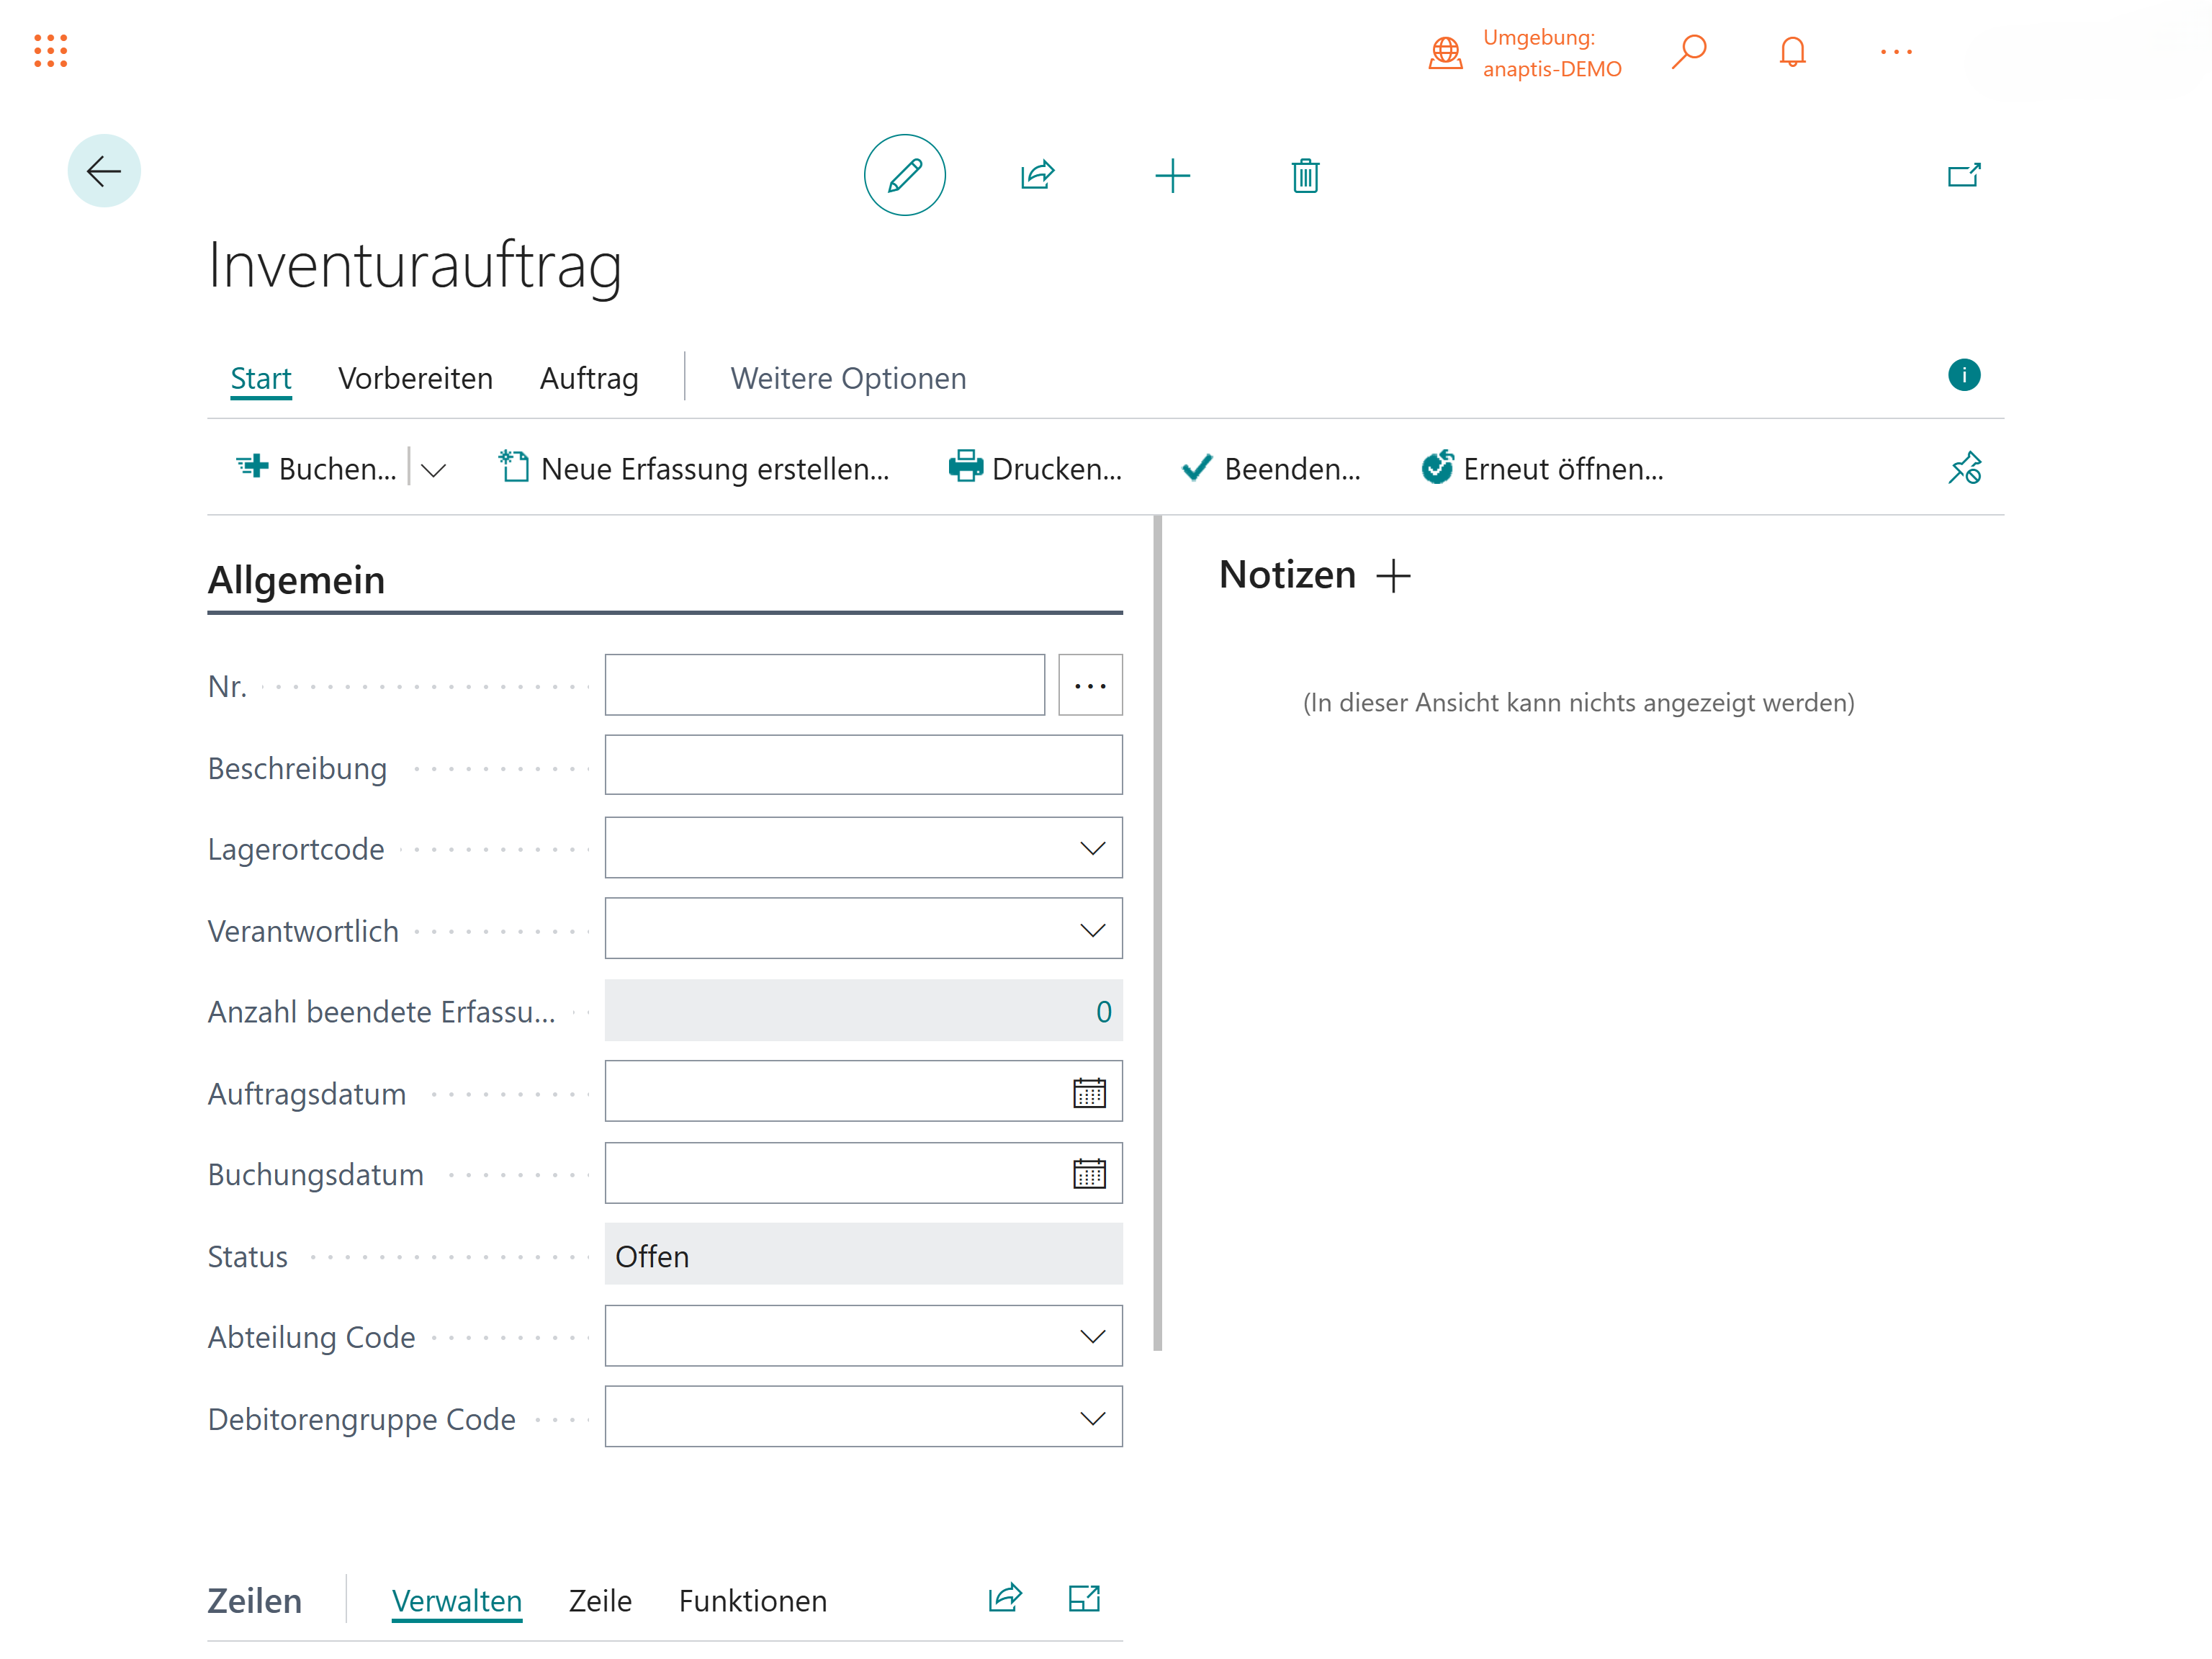Switch to the Vorbereiten tab
2212x1659 pixels.
(x=415, y=378)
